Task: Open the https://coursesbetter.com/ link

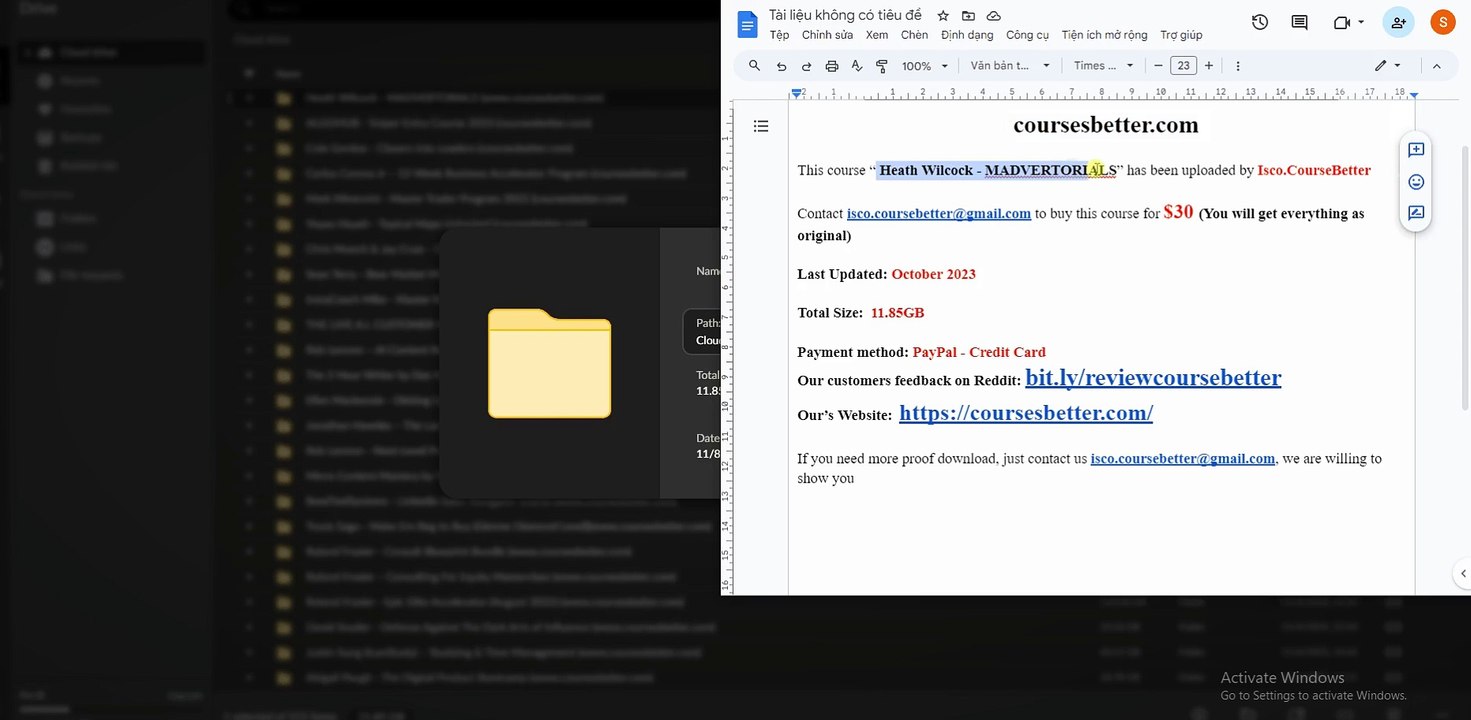Action: pyautogui.click(x=1026, y=413)
